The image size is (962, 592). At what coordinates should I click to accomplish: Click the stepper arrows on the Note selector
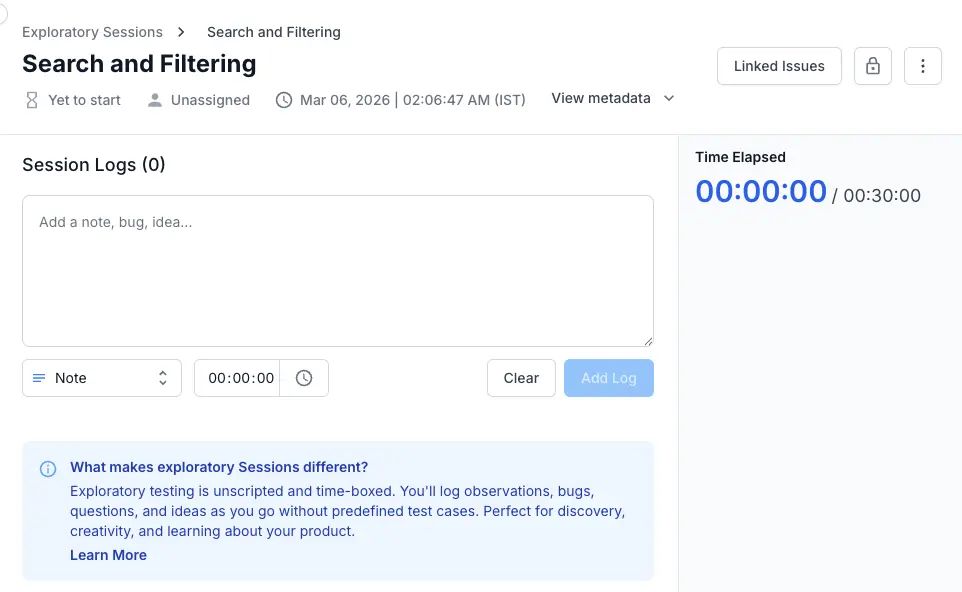pos(161,378)
